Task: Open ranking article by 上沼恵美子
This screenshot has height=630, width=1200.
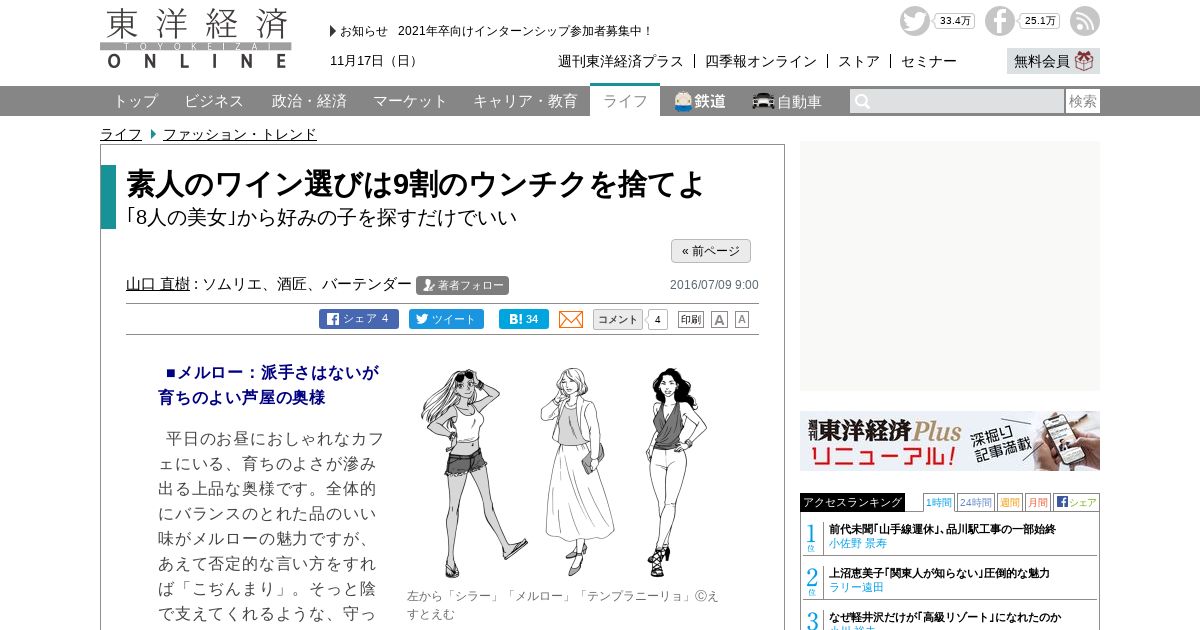Action: click(939, 573)
